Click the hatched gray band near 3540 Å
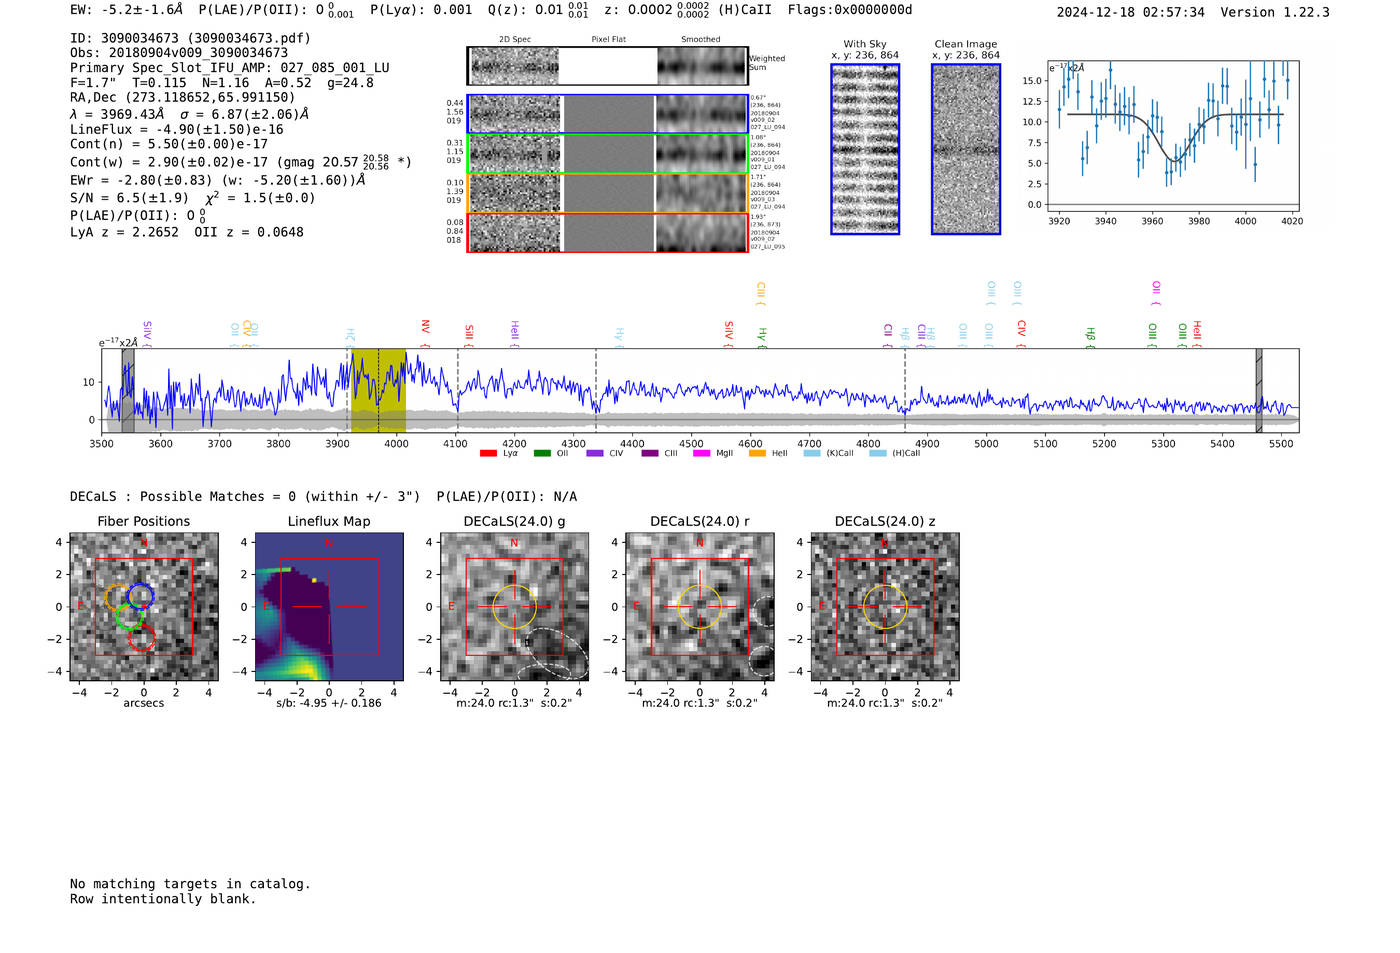This screenshot has width=1400, height=953. pyautogui.click(x=128, y=390)
